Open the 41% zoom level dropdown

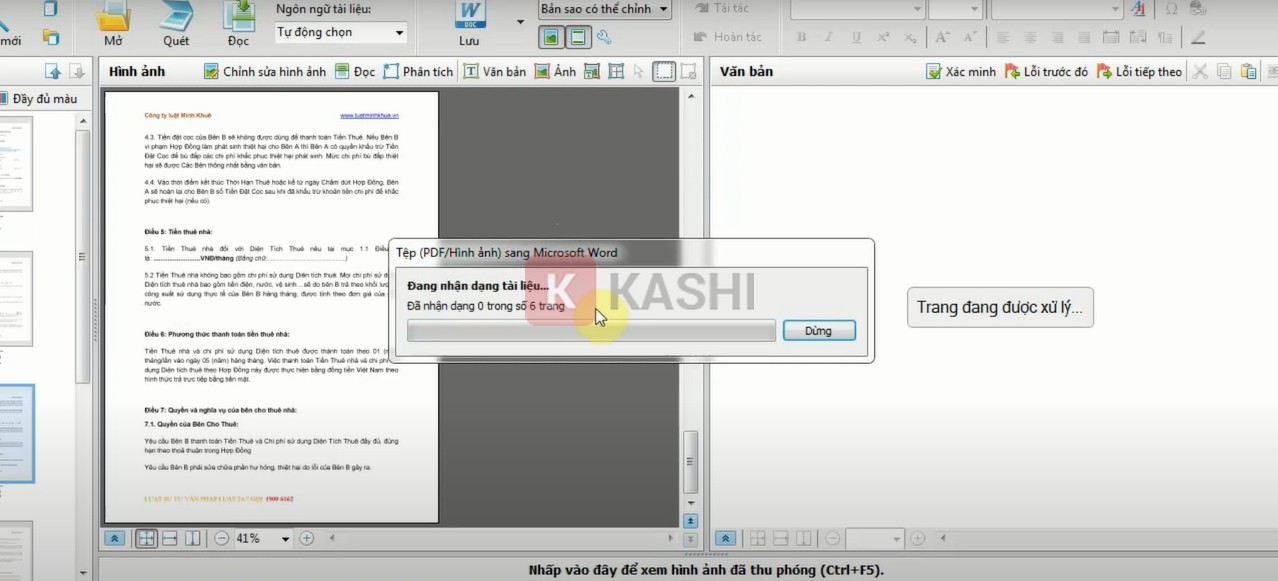pos(285,539)
